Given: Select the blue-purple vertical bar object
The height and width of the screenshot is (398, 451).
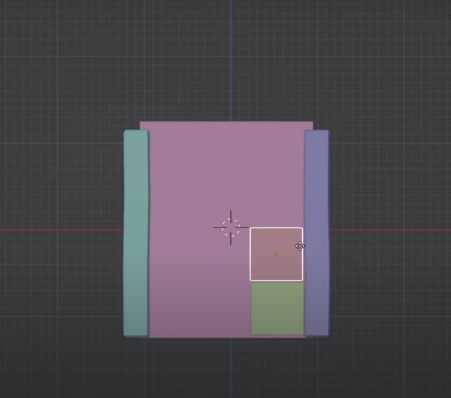Looking at the screenshot, I should [x=317, y=233].
